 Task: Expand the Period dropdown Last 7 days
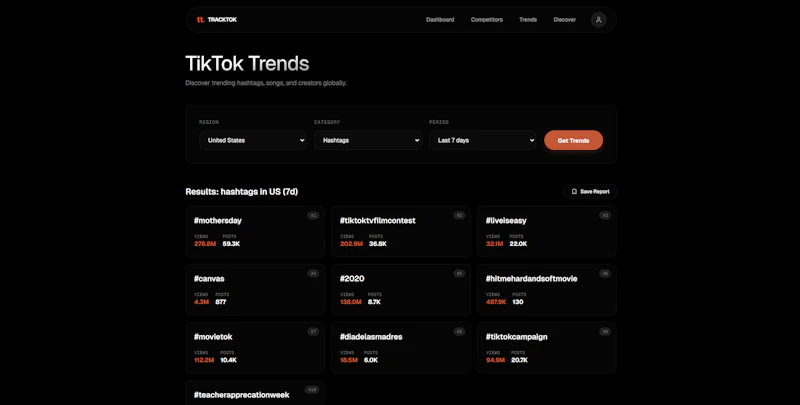[x=482, y=140]
